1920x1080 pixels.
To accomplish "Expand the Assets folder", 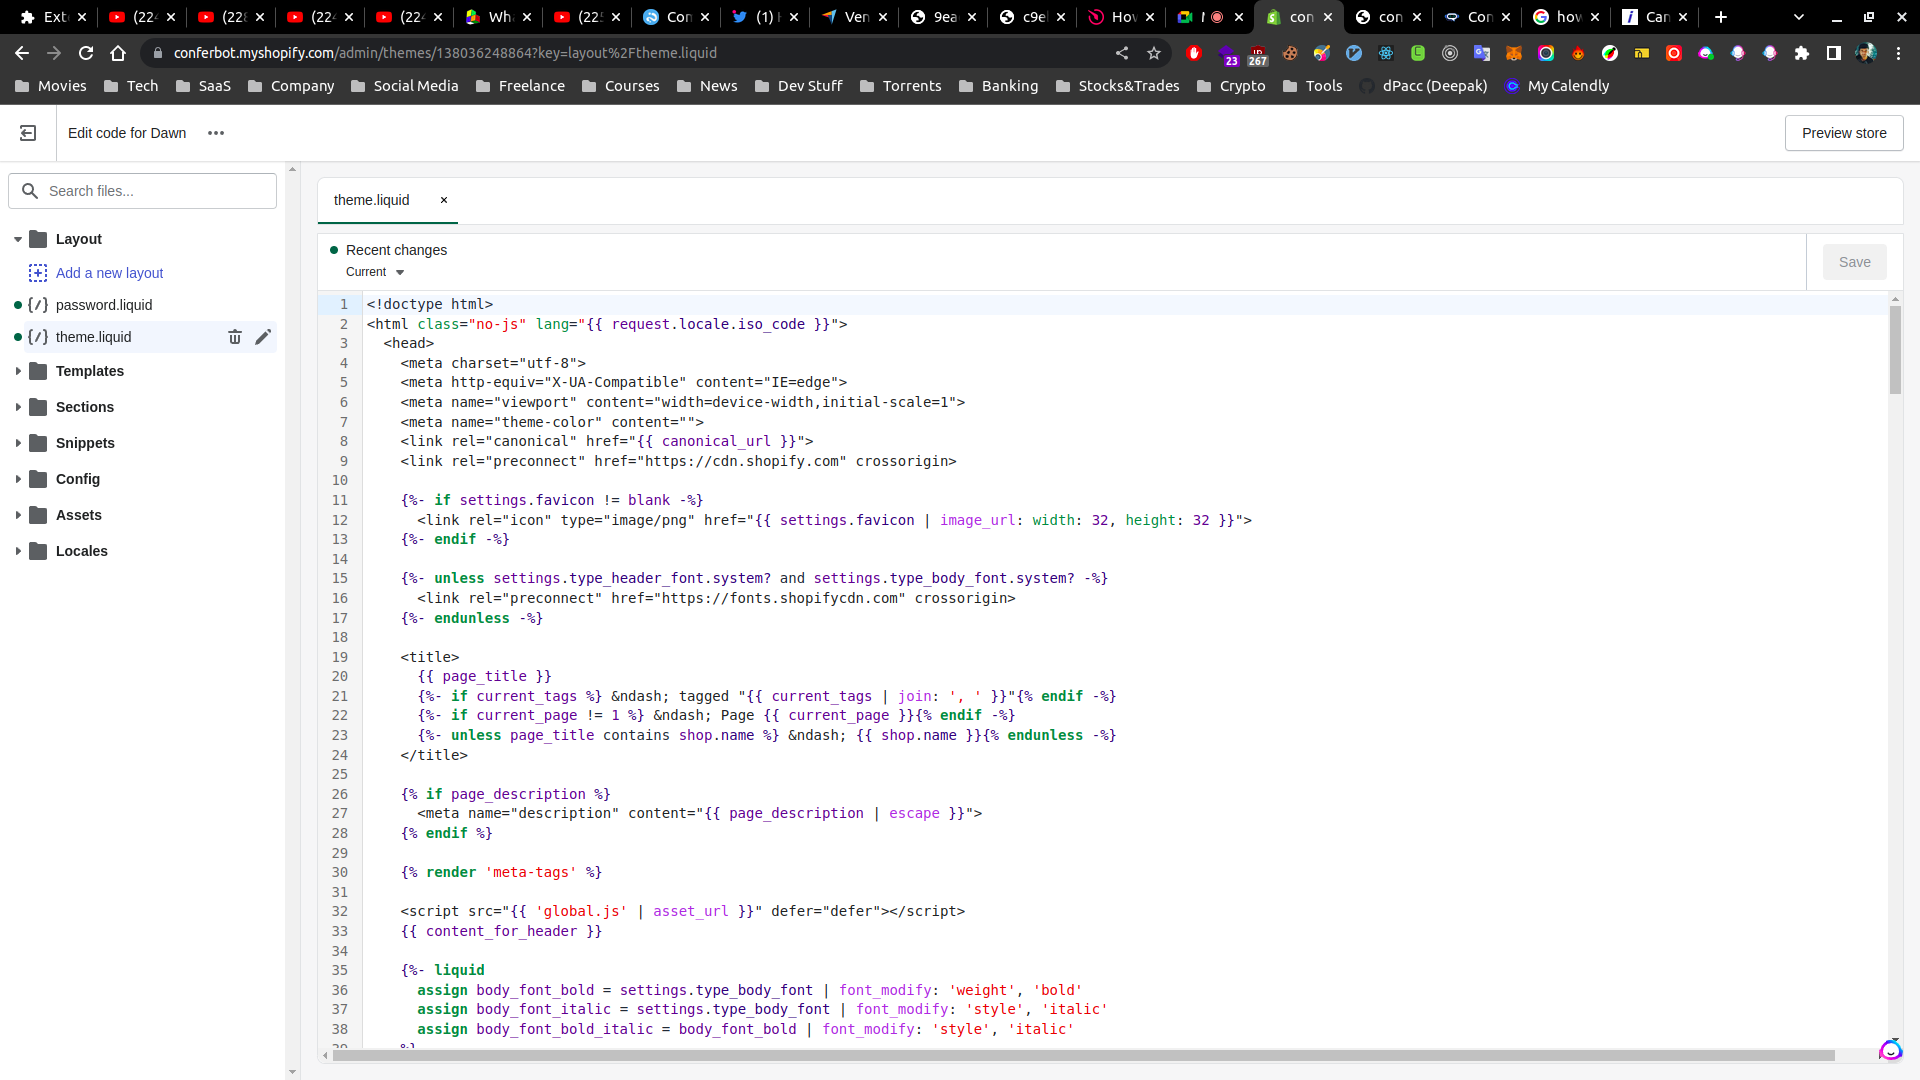I will [x=18, y=515].
